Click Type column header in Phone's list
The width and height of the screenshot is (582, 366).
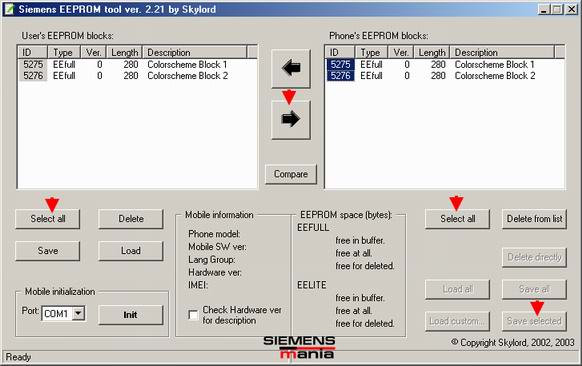click(x=372, y=52)
